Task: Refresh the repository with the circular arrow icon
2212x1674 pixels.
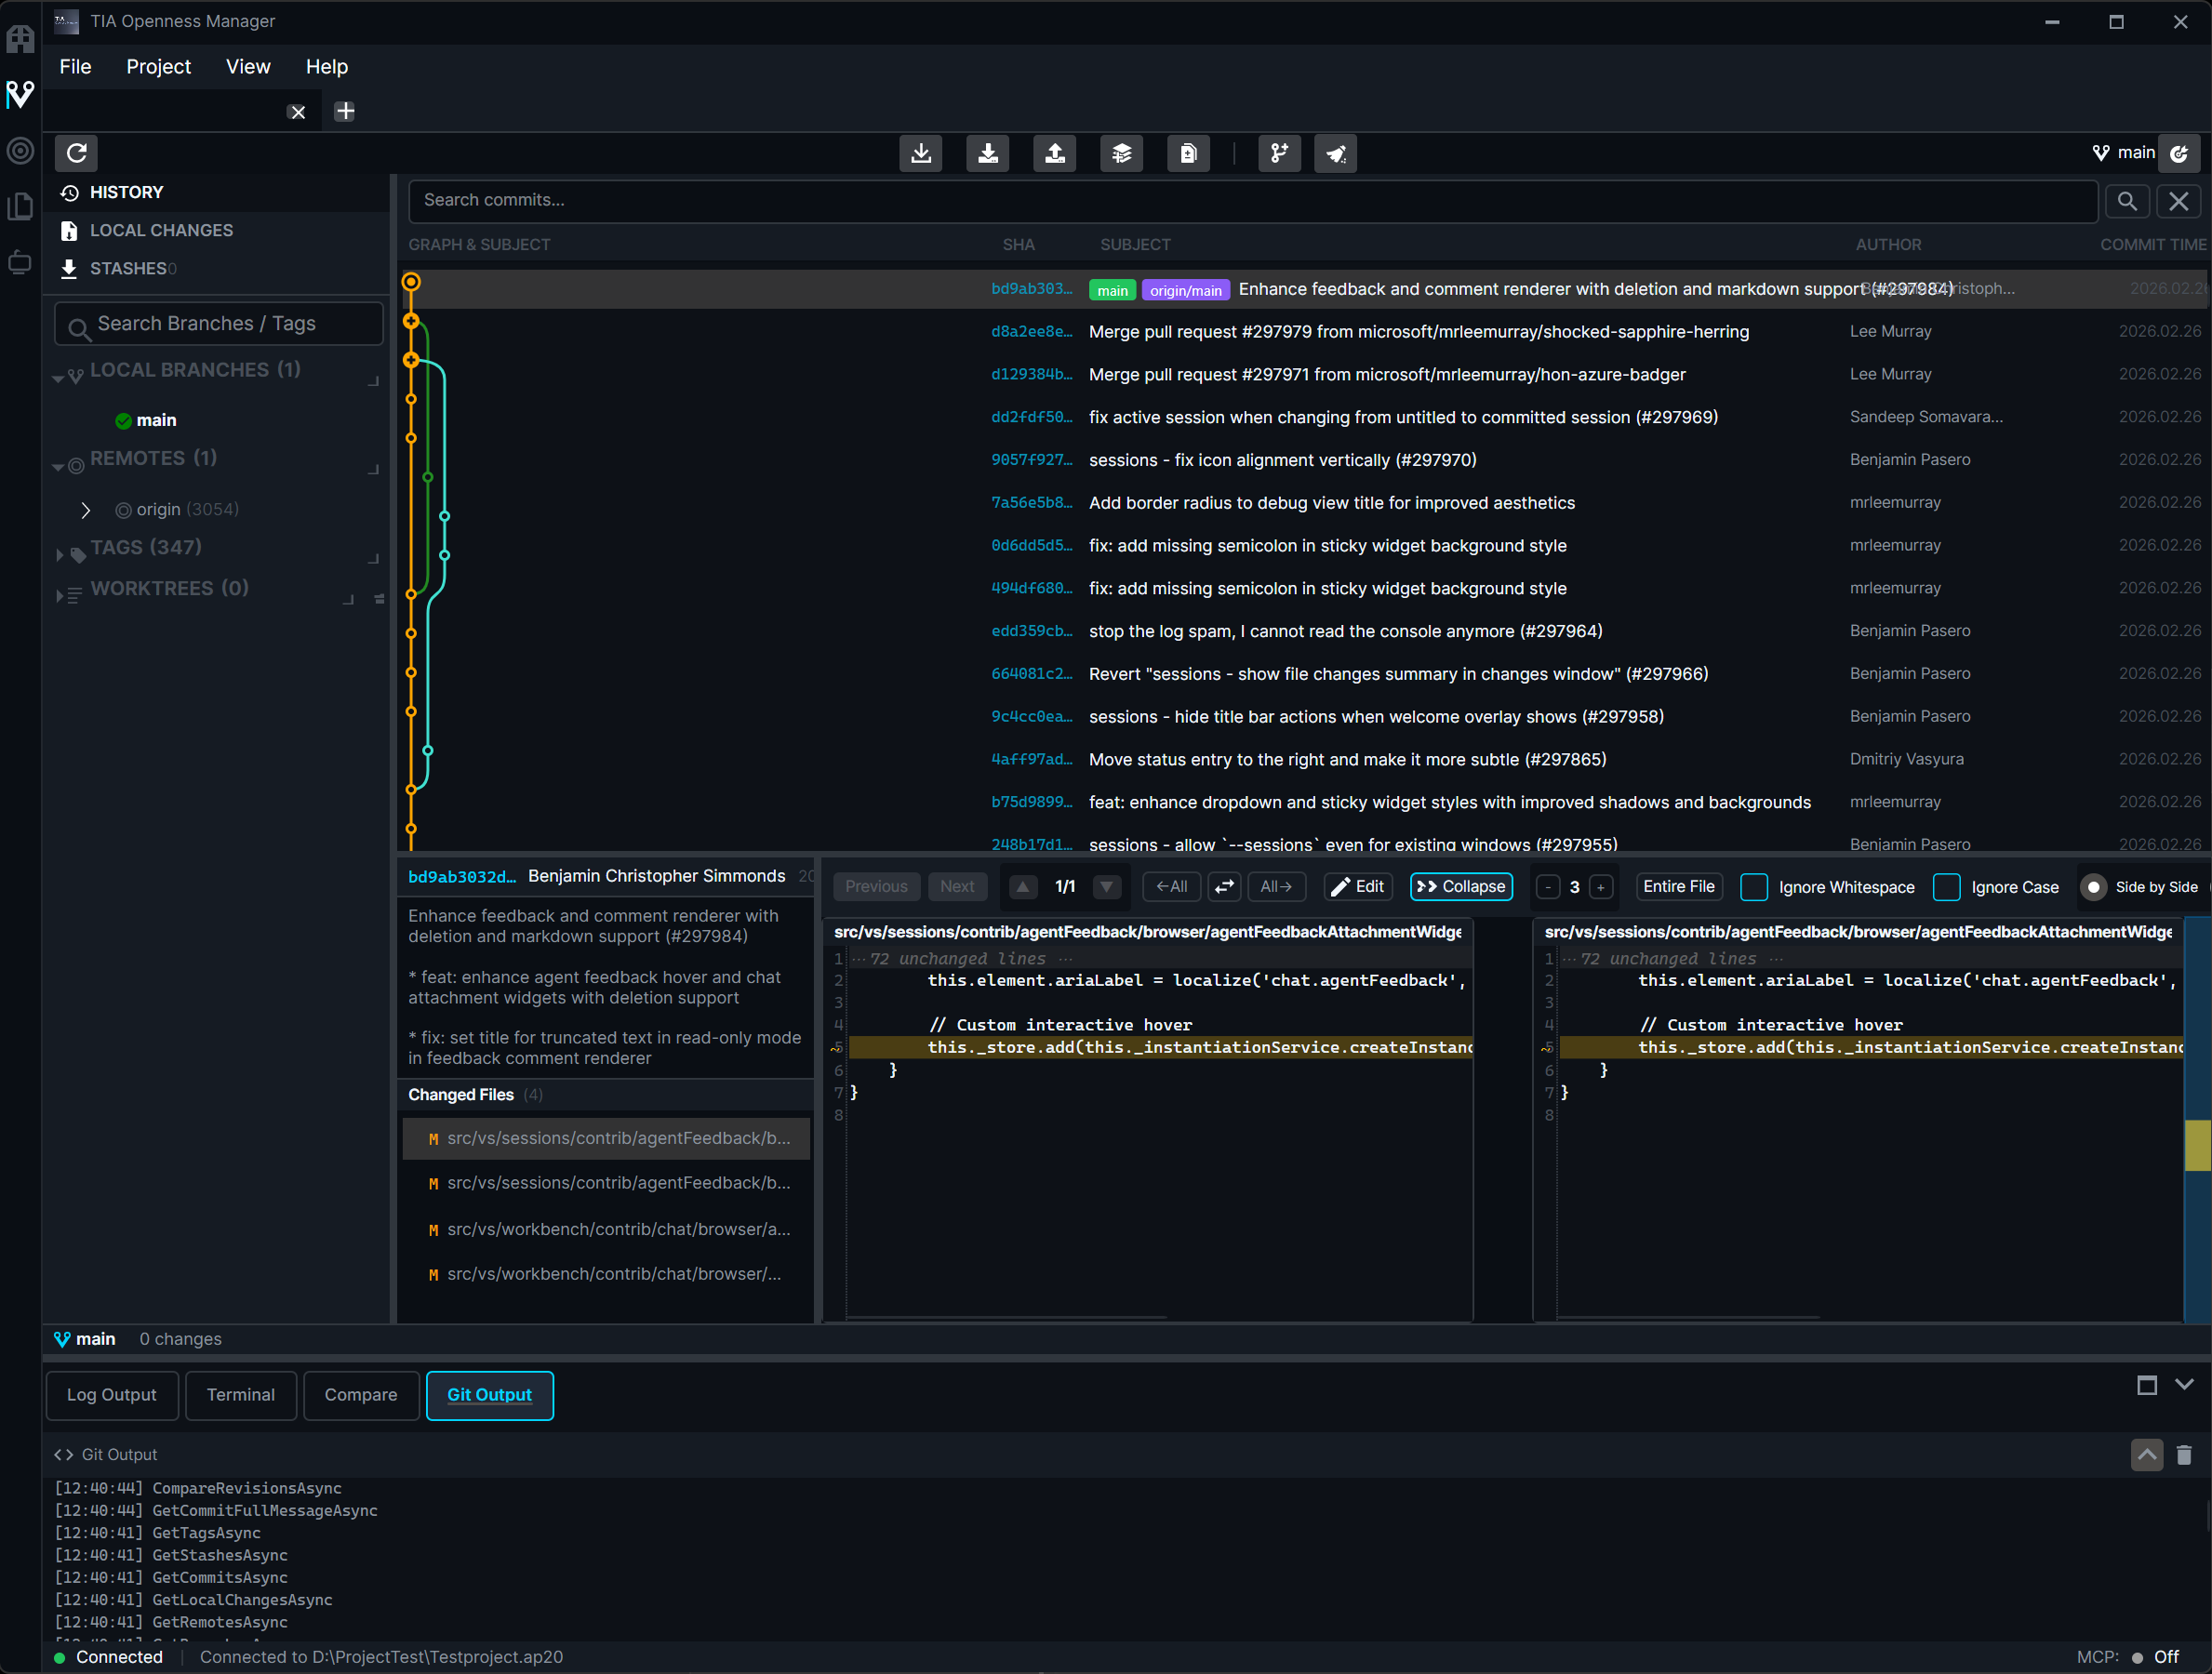Action: coord(77,153)
